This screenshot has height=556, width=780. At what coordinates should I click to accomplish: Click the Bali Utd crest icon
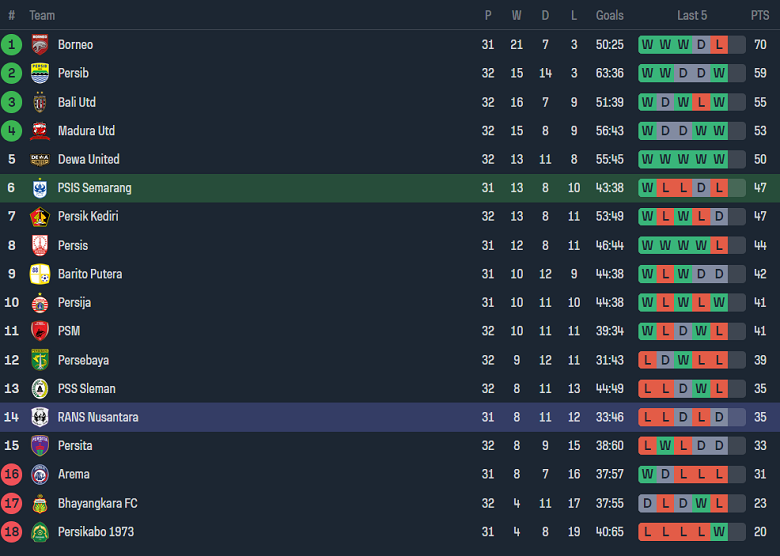pyautogui.click(x=40, y=102)
